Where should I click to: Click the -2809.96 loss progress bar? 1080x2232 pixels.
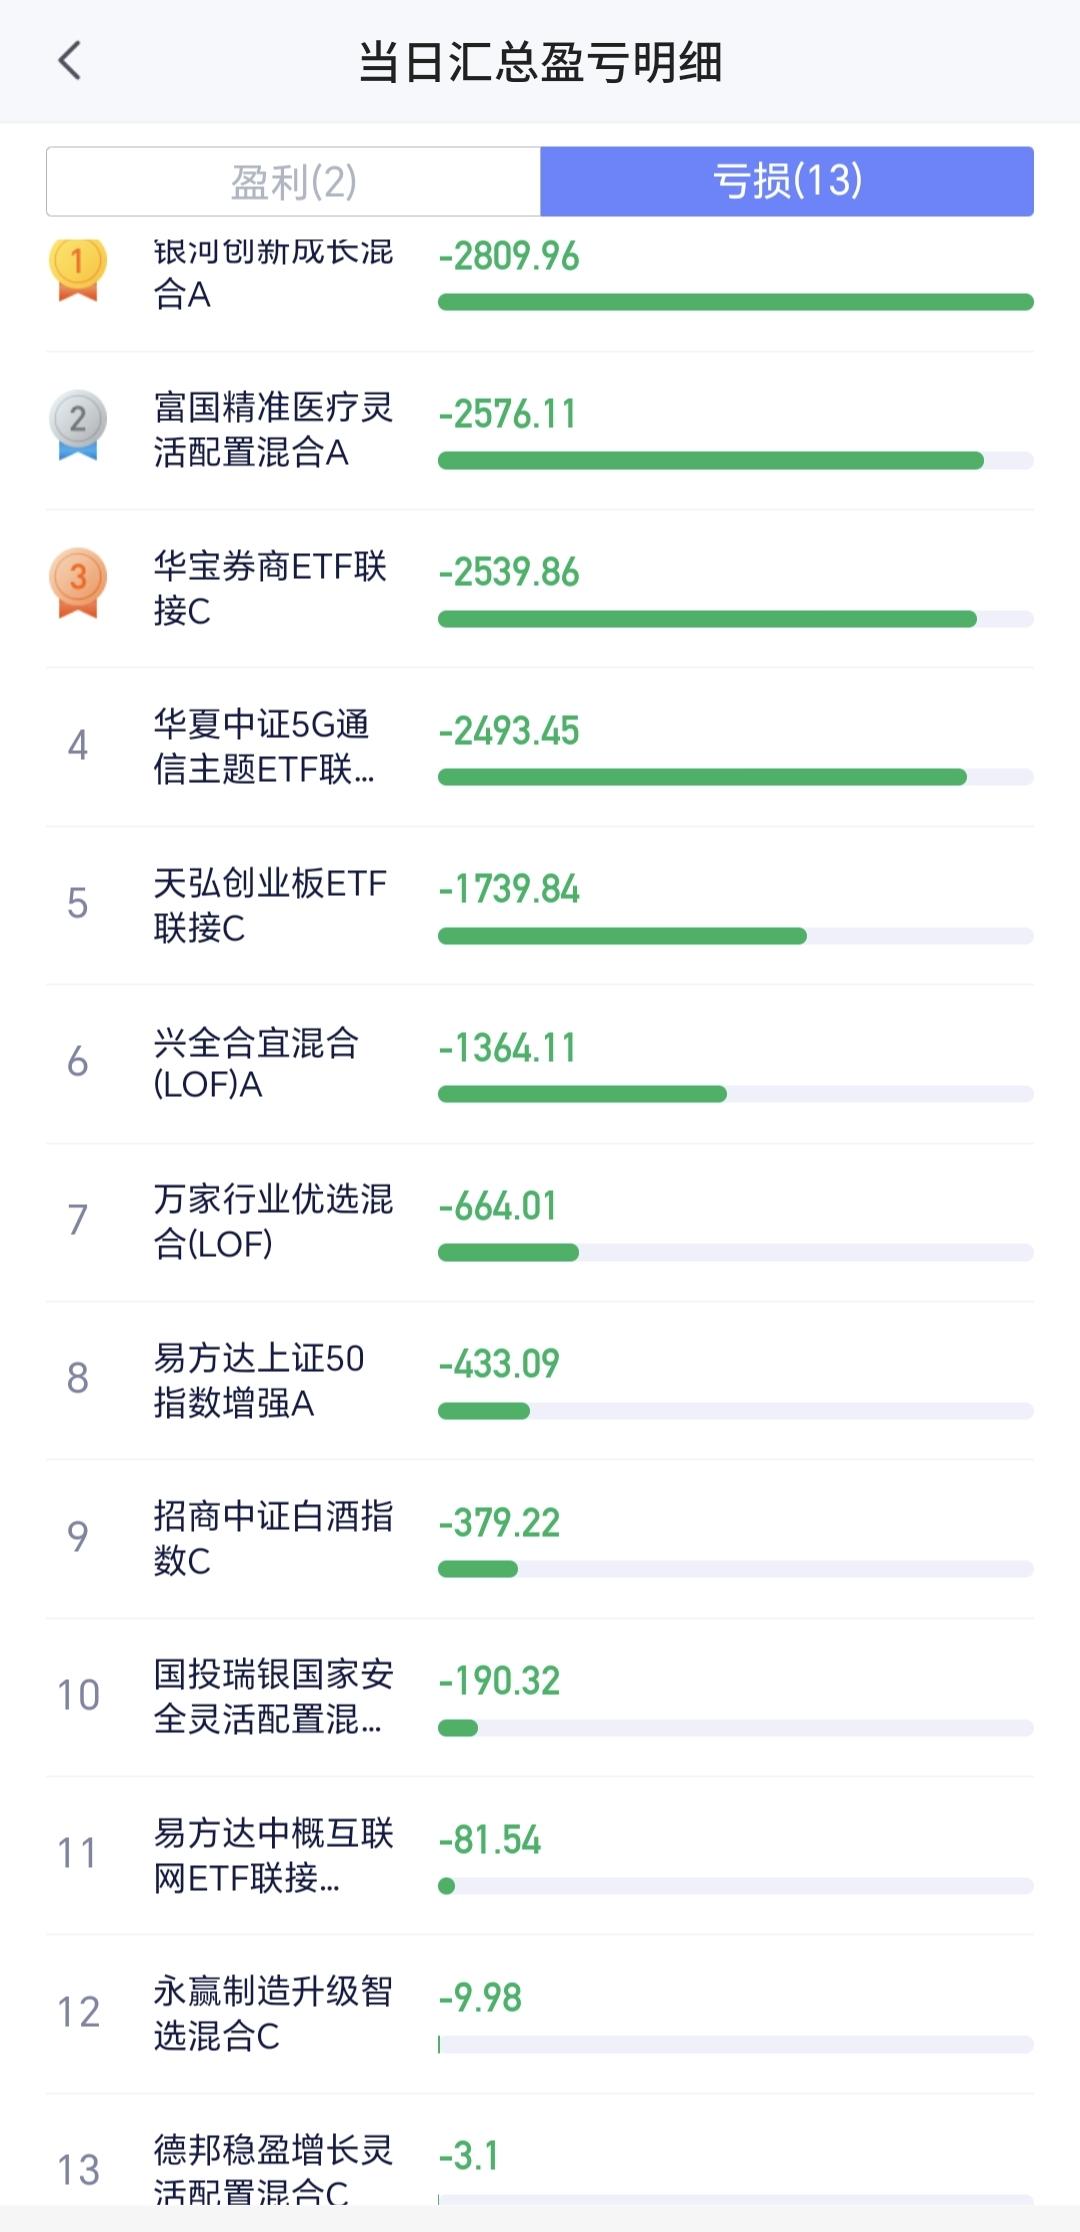[x=735, y=302]
